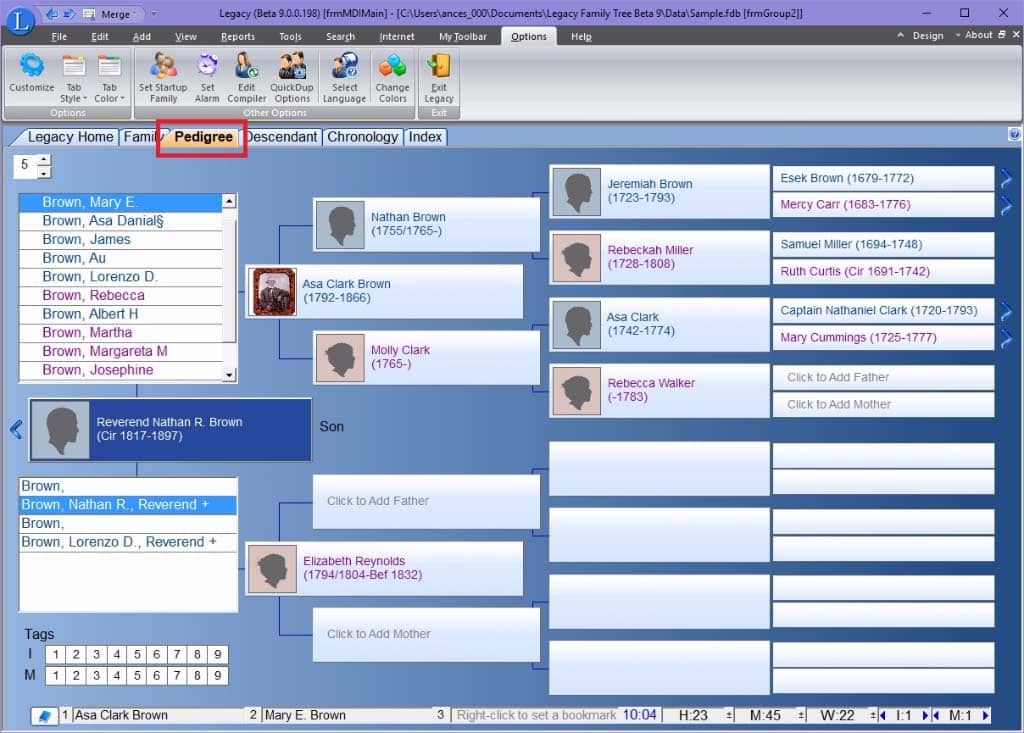Toggle marriage tag number 5
Viewport: 1024px width, 733px height.
pos(136,676)
